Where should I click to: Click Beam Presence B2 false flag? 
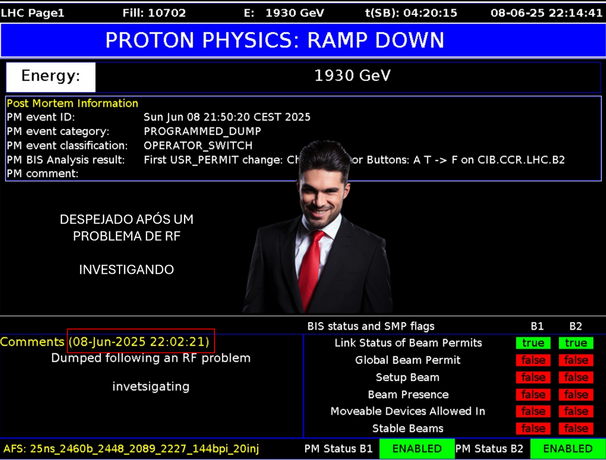coord(576,394)
